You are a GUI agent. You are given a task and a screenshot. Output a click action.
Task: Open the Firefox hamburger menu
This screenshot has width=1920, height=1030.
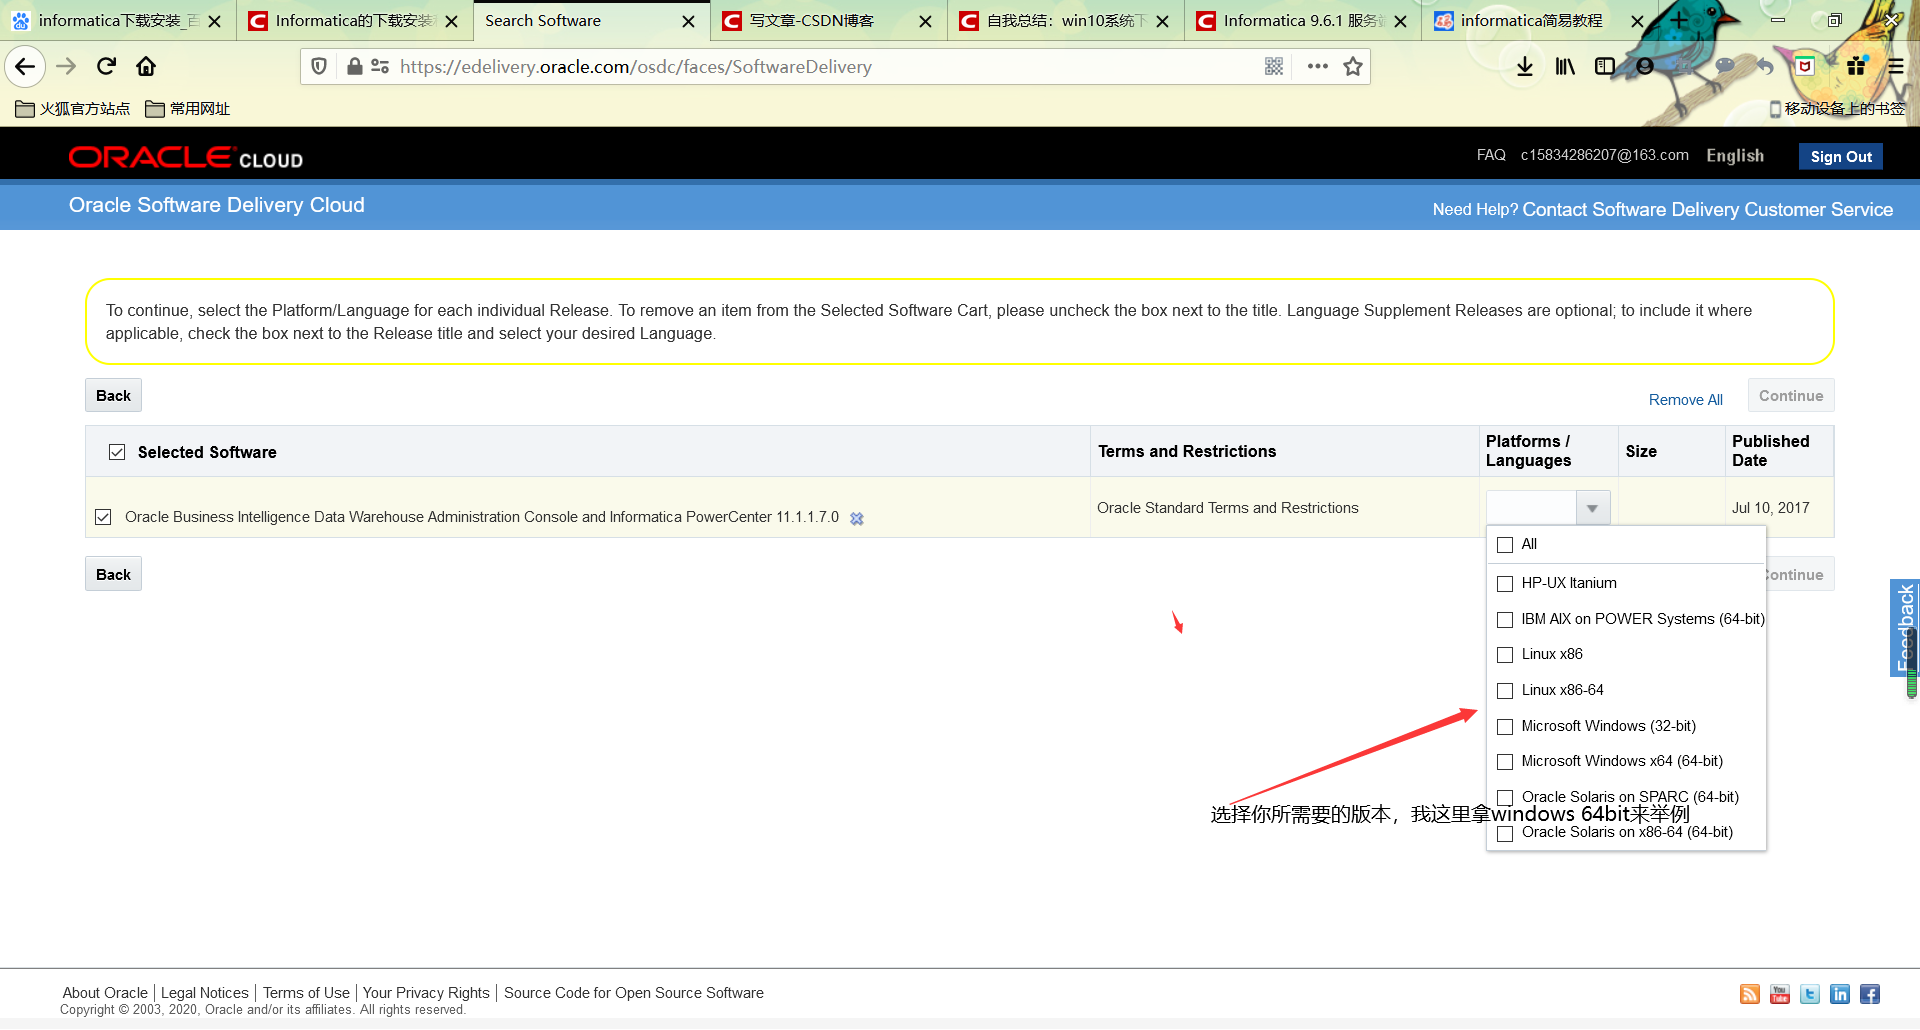tap(1896, 66)
